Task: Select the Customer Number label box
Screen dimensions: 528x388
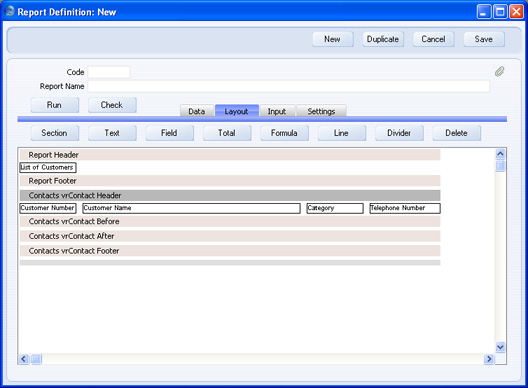Action: [48, 208]
